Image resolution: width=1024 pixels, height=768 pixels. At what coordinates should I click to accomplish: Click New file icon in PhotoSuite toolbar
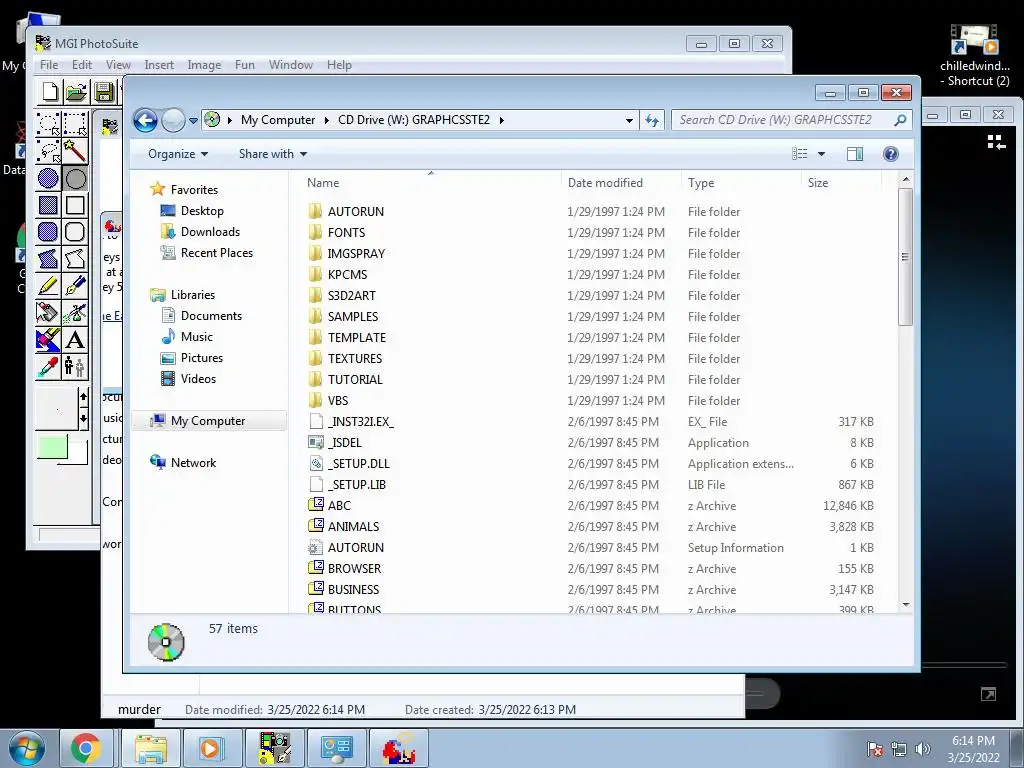(x=50, y=92)
